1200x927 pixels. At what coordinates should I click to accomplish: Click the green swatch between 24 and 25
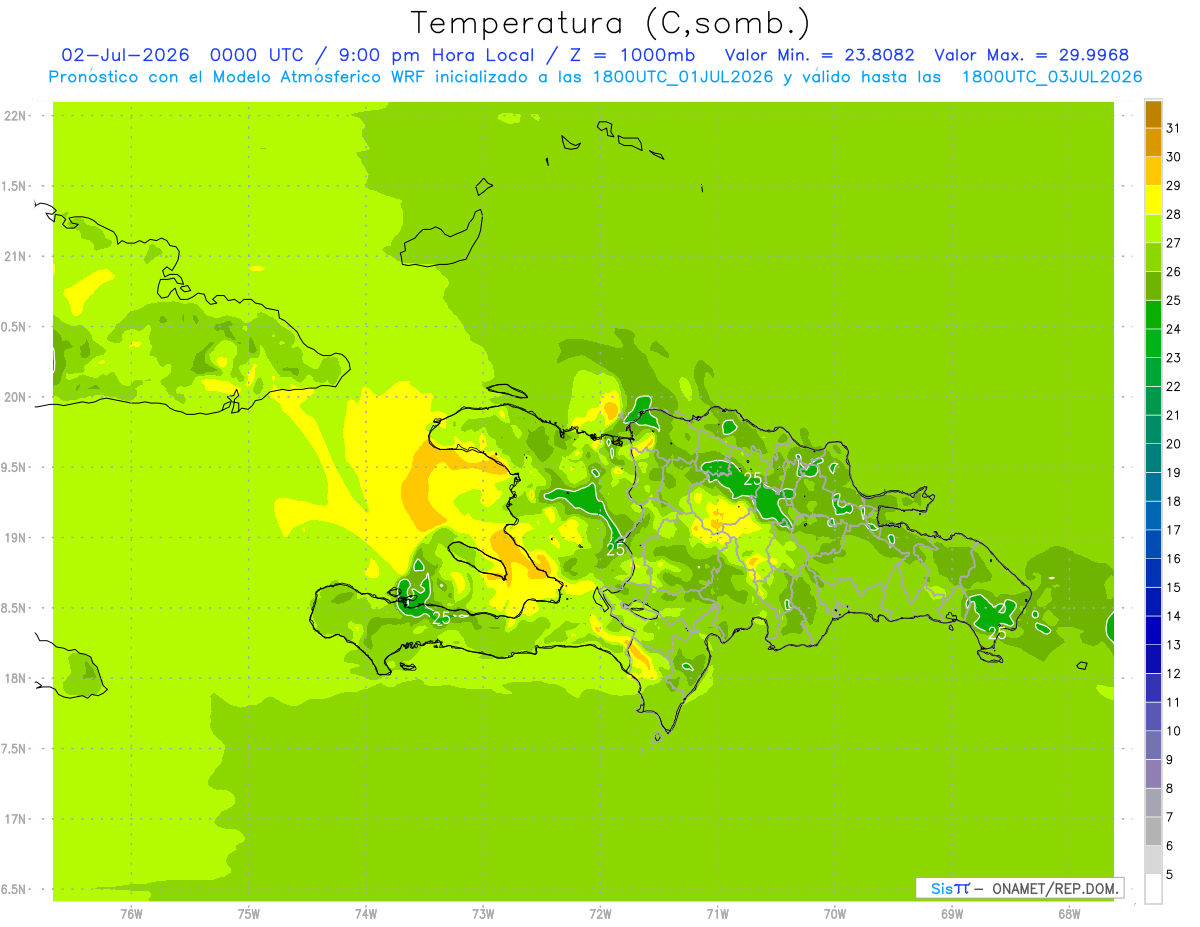pyautogui.click(x=1153, y=315)
